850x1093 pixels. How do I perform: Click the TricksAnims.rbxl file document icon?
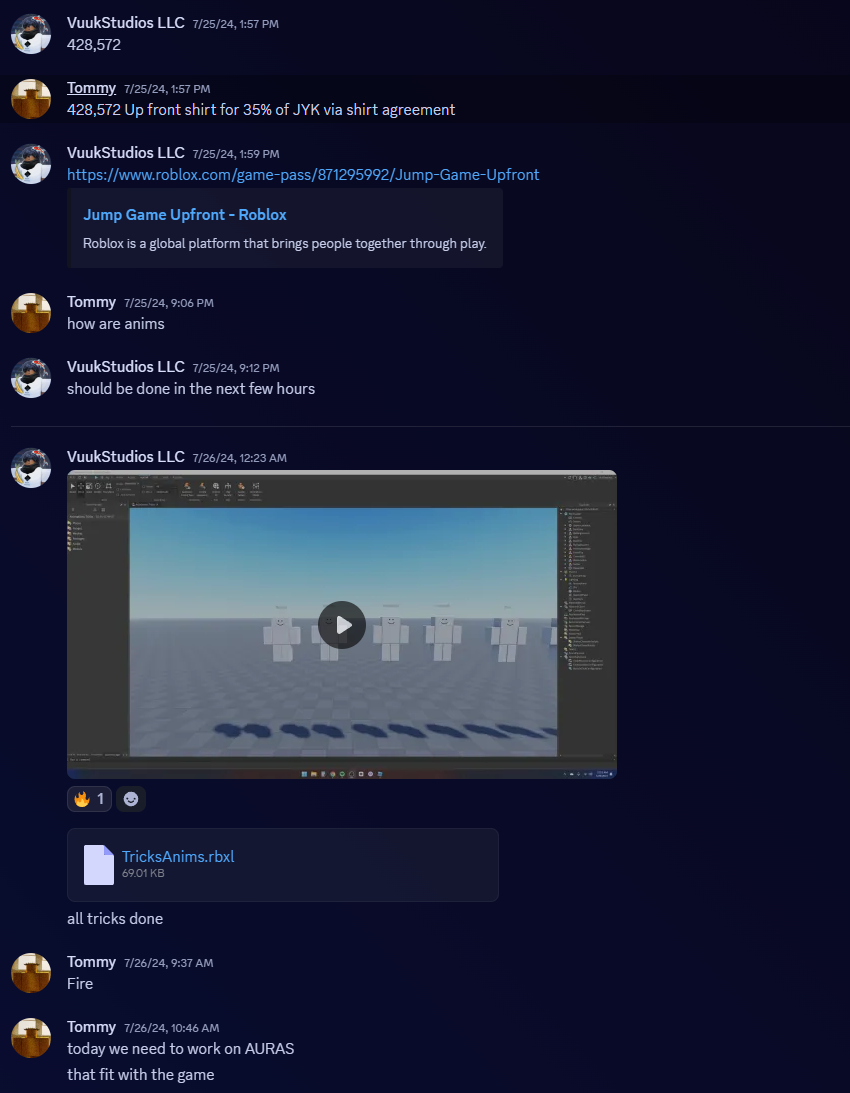pos(98,864)
